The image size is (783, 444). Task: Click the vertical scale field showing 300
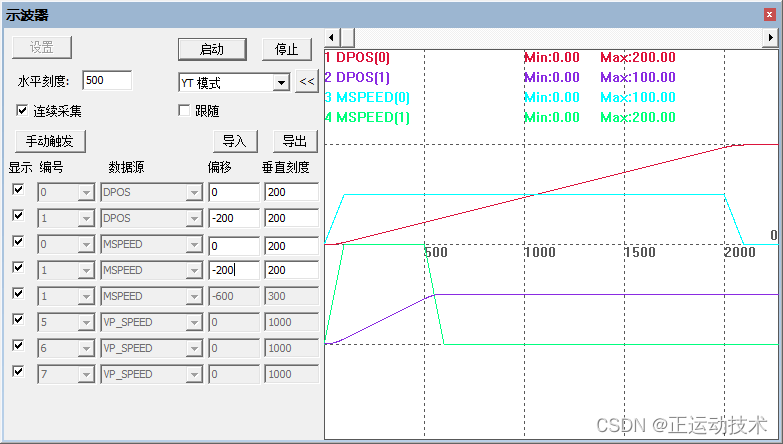292,296
